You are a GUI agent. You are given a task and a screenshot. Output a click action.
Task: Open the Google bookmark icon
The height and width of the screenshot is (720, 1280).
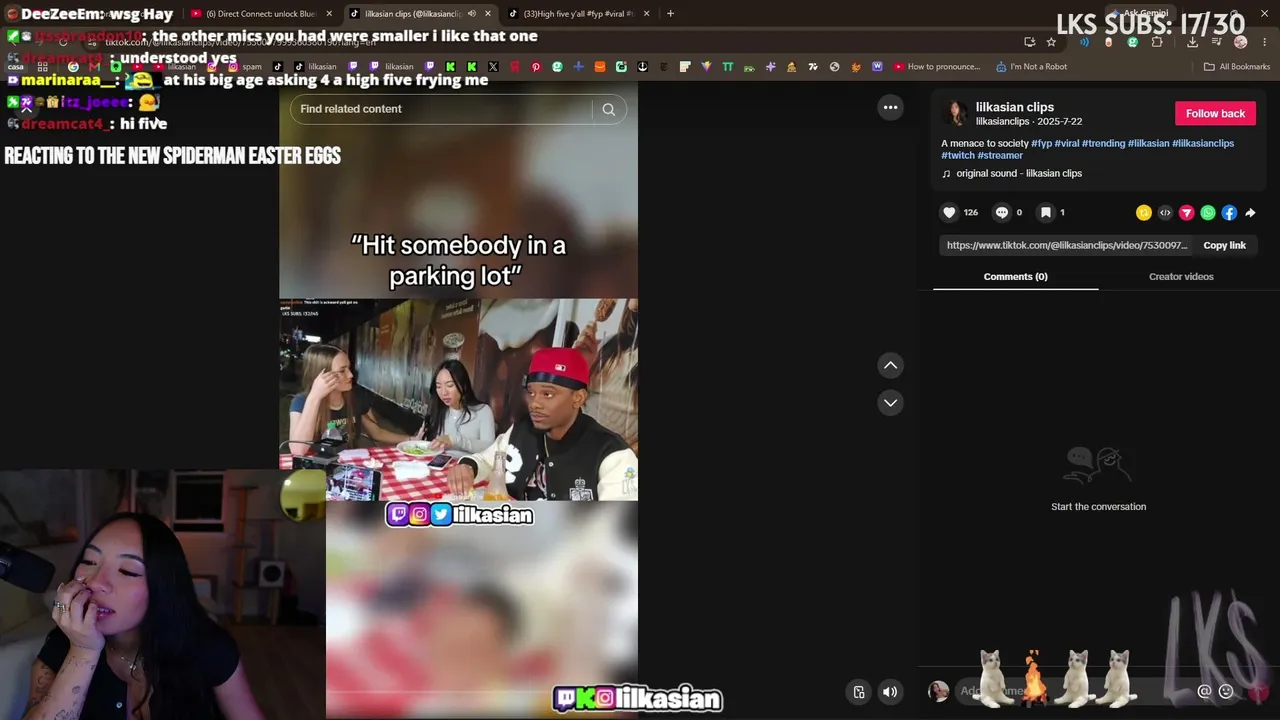pyautogui.click(x=73, y=67)
